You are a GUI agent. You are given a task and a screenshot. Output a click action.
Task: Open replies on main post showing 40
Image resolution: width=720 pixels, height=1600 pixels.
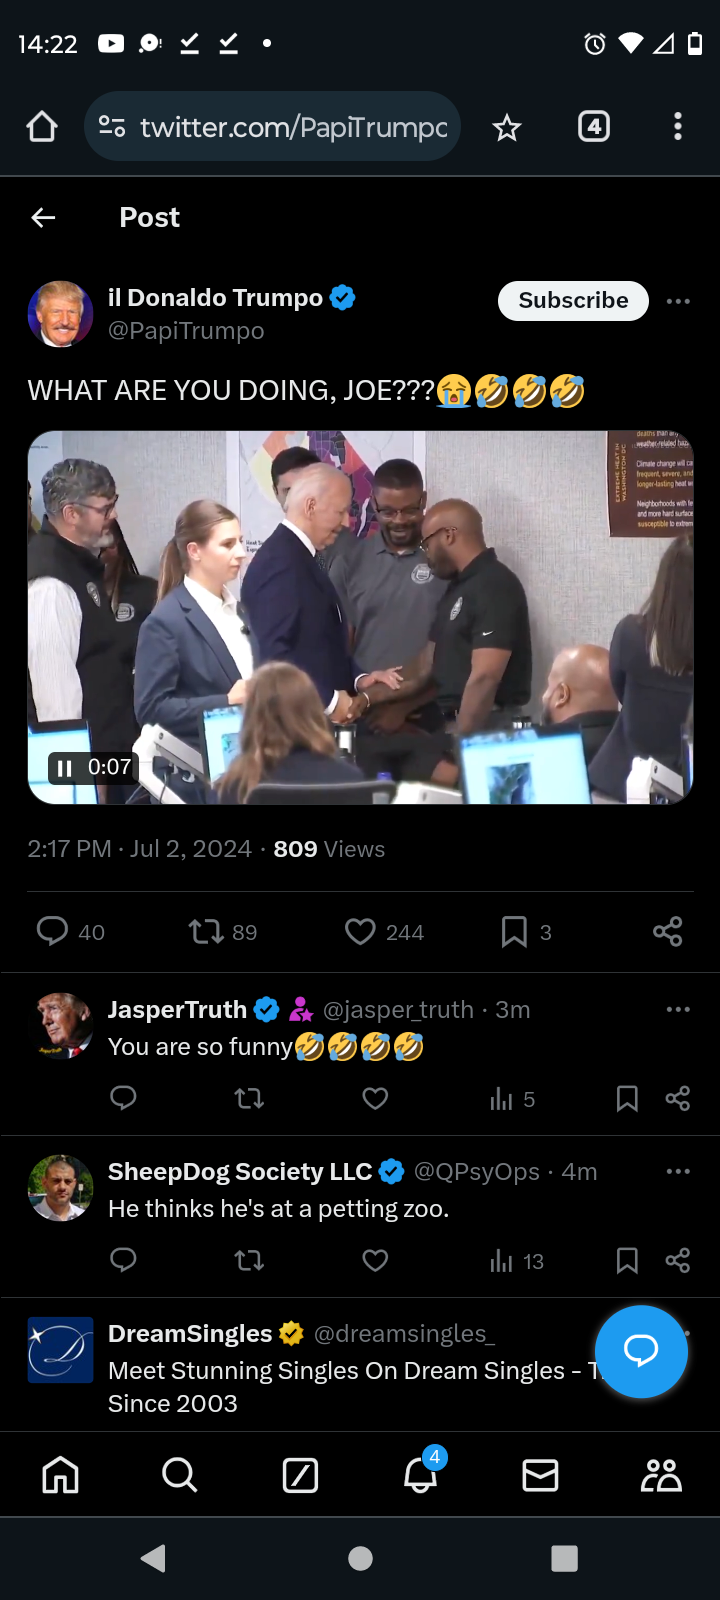(52, 931)
